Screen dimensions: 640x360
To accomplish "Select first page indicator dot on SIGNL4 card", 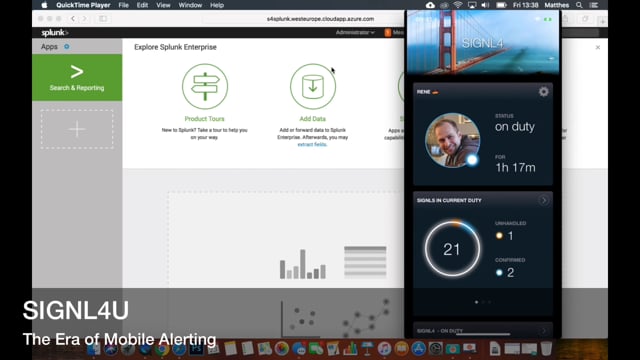I will click(x=476, y=302).
